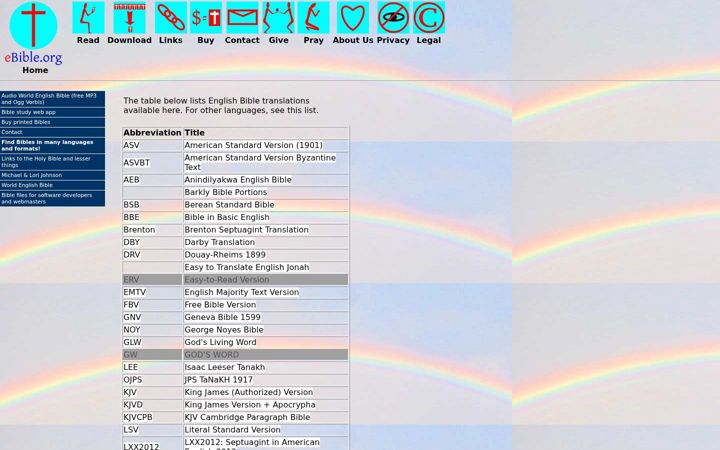This screenshot has width=720, height=450.
Task: Click the Download arrow icon
Action: click(x=129, y=17)
